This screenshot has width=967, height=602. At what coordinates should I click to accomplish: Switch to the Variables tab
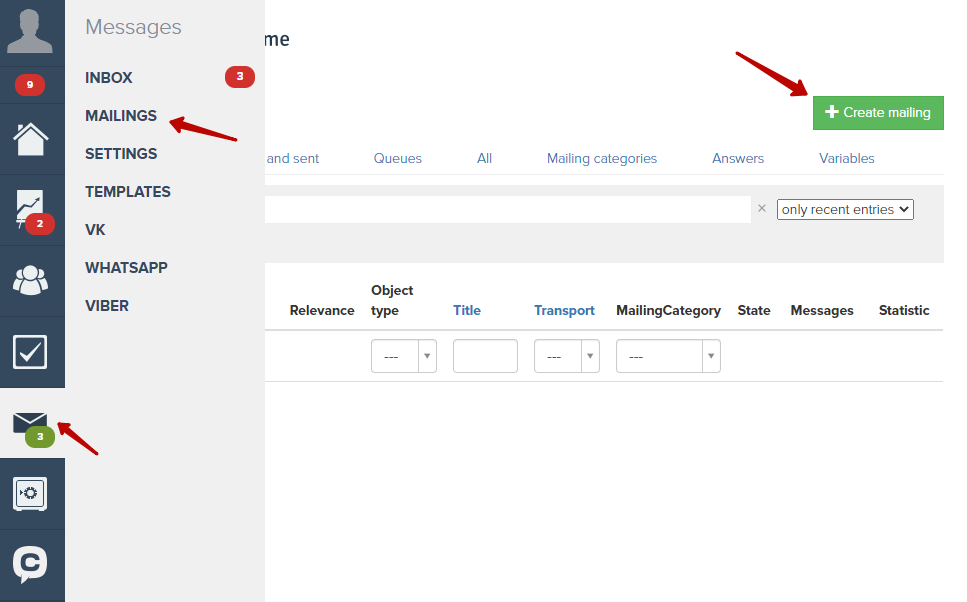[x=847, y=159]
